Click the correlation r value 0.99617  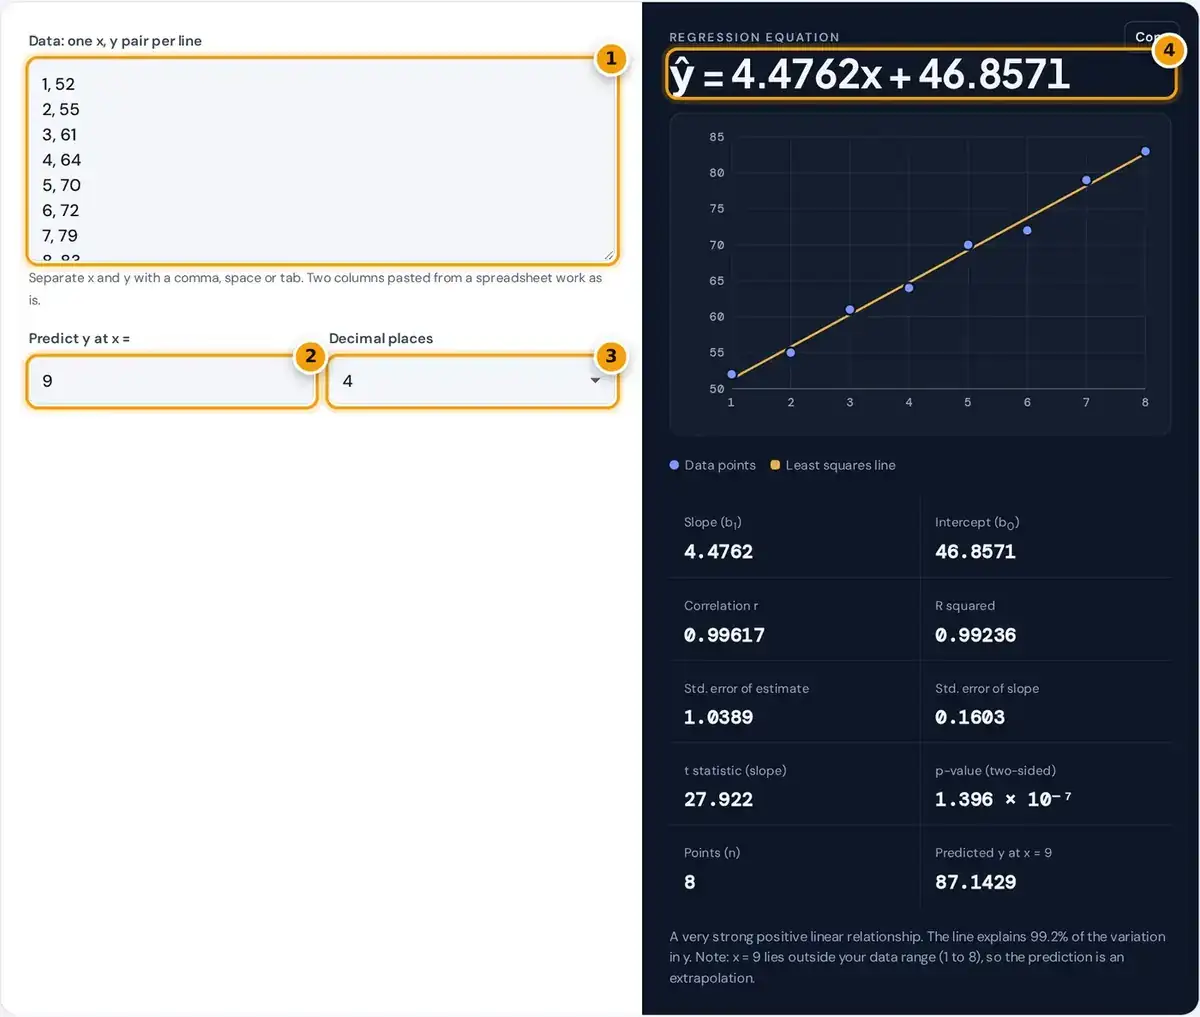724,635
